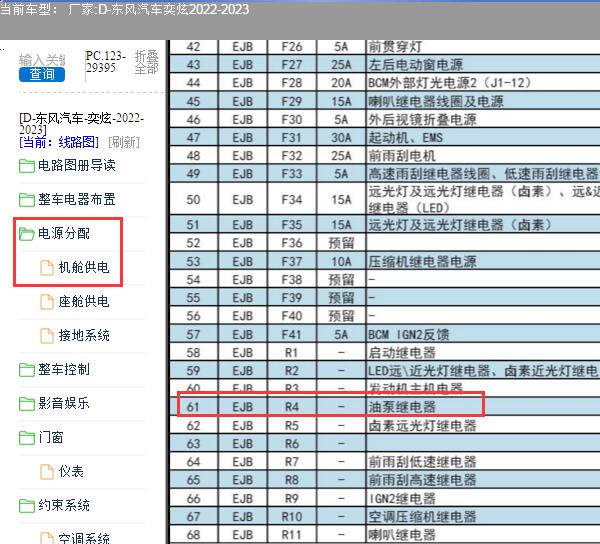Expand the 门窗 folder
Image resolution: width=600 pixels, height=544 pixels.
pos(51,438)
